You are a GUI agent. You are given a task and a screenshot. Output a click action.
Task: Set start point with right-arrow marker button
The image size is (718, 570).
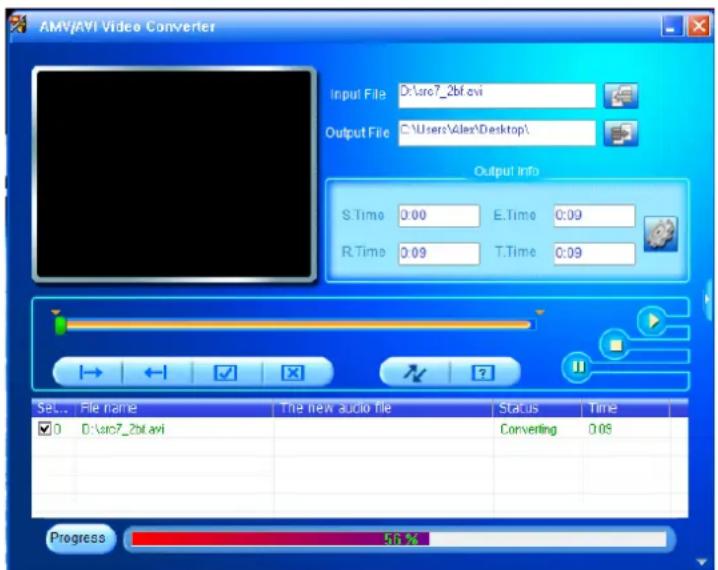90,373
